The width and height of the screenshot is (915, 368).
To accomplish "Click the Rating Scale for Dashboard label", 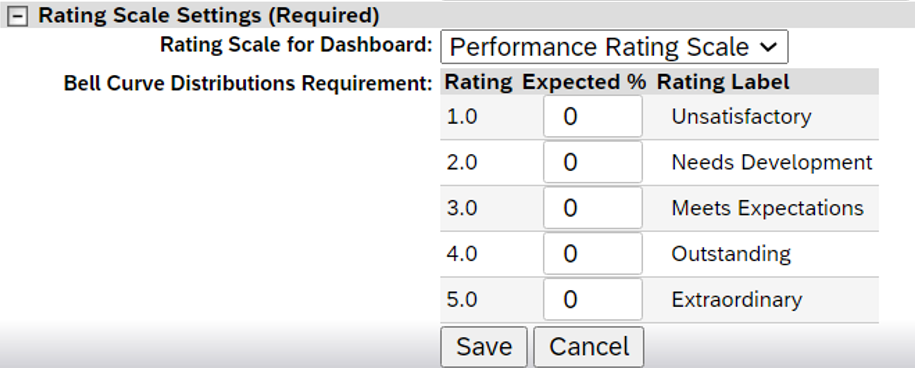I will point(296,45).
